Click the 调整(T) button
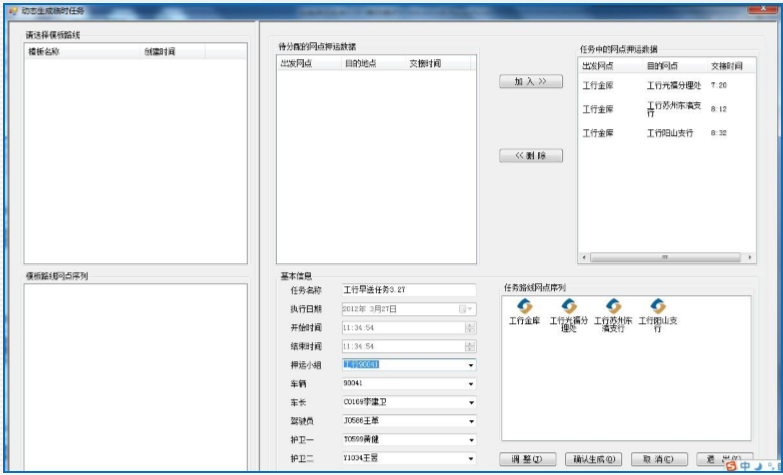 point(527,459)
